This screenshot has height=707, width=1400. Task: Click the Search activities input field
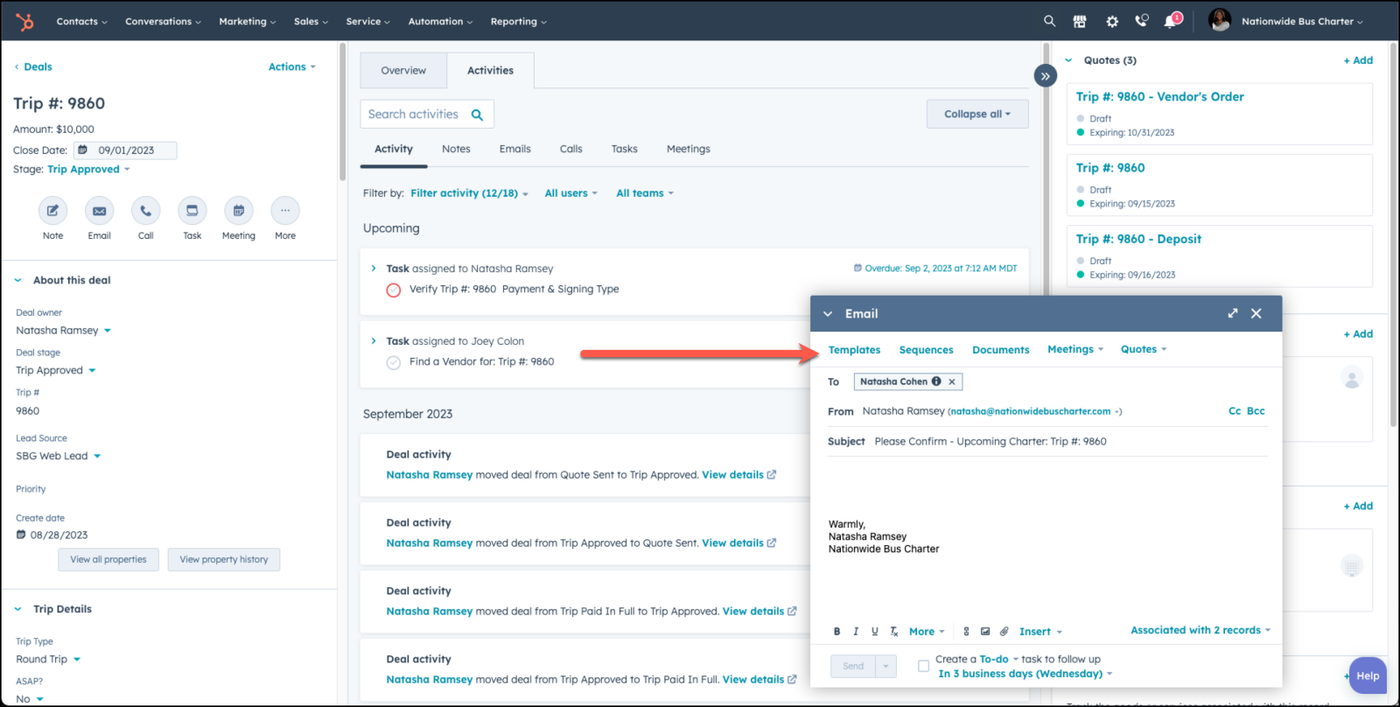[427, 114]
